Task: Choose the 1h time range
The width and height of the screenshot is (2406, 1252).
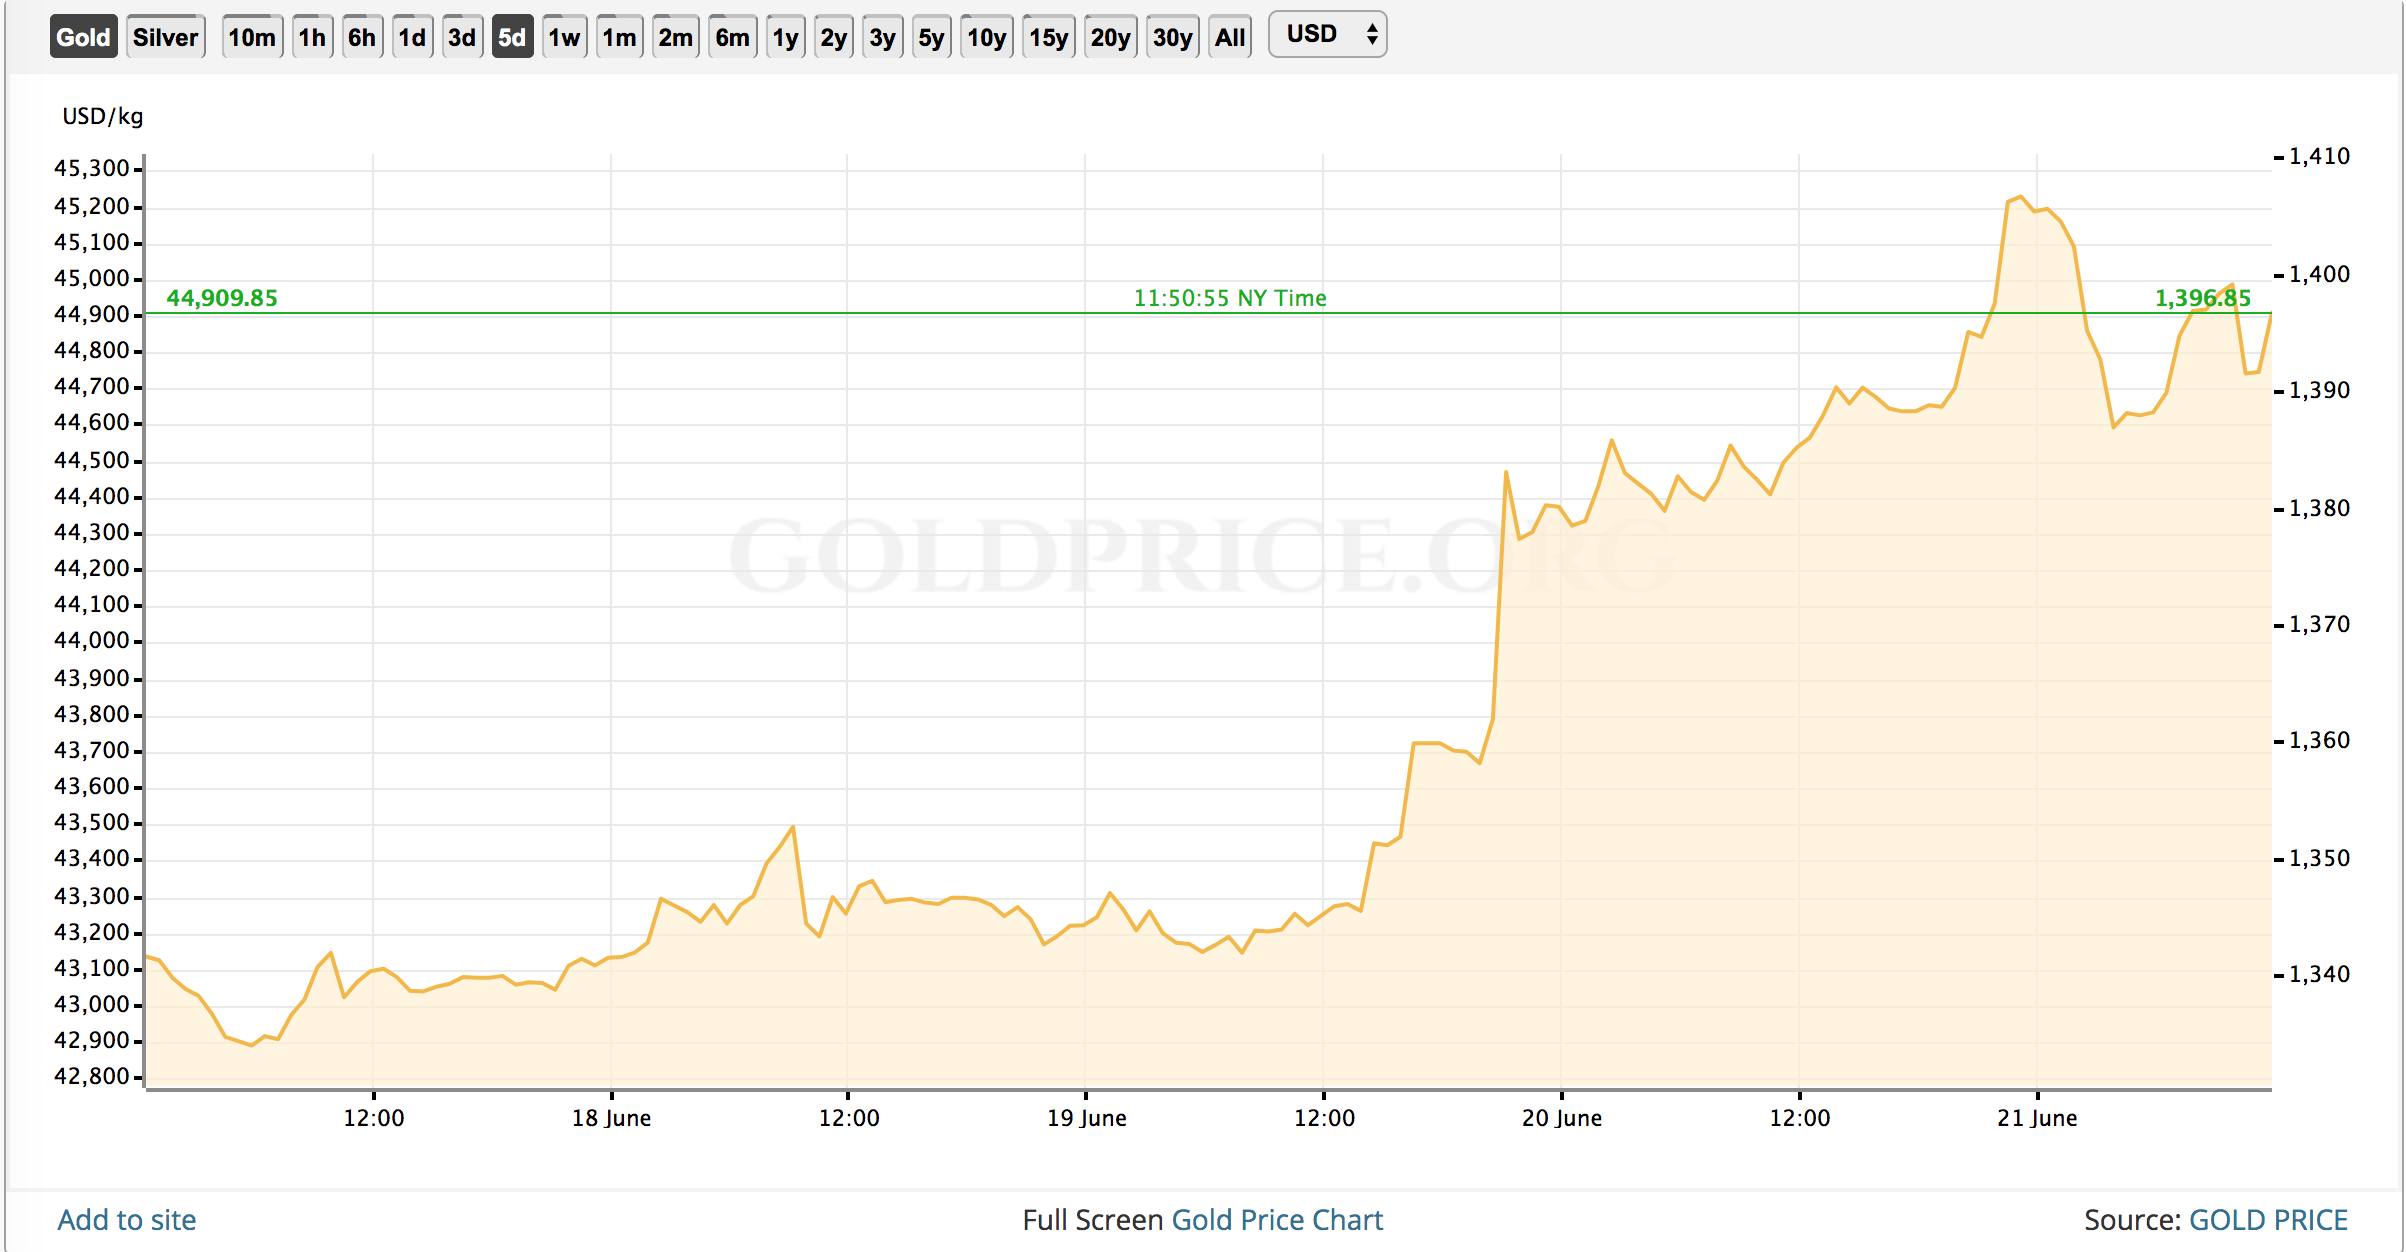Action: click(312, 37)
